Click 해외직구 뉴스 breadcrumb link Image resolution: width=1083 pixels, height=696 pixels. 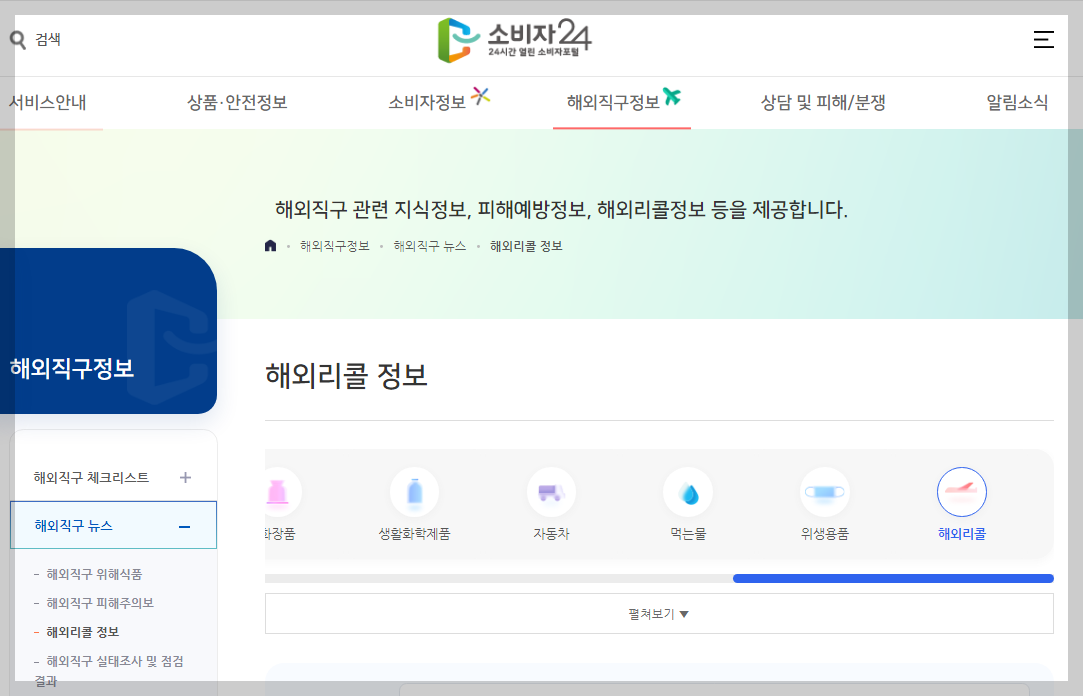[x=430, y=246]
